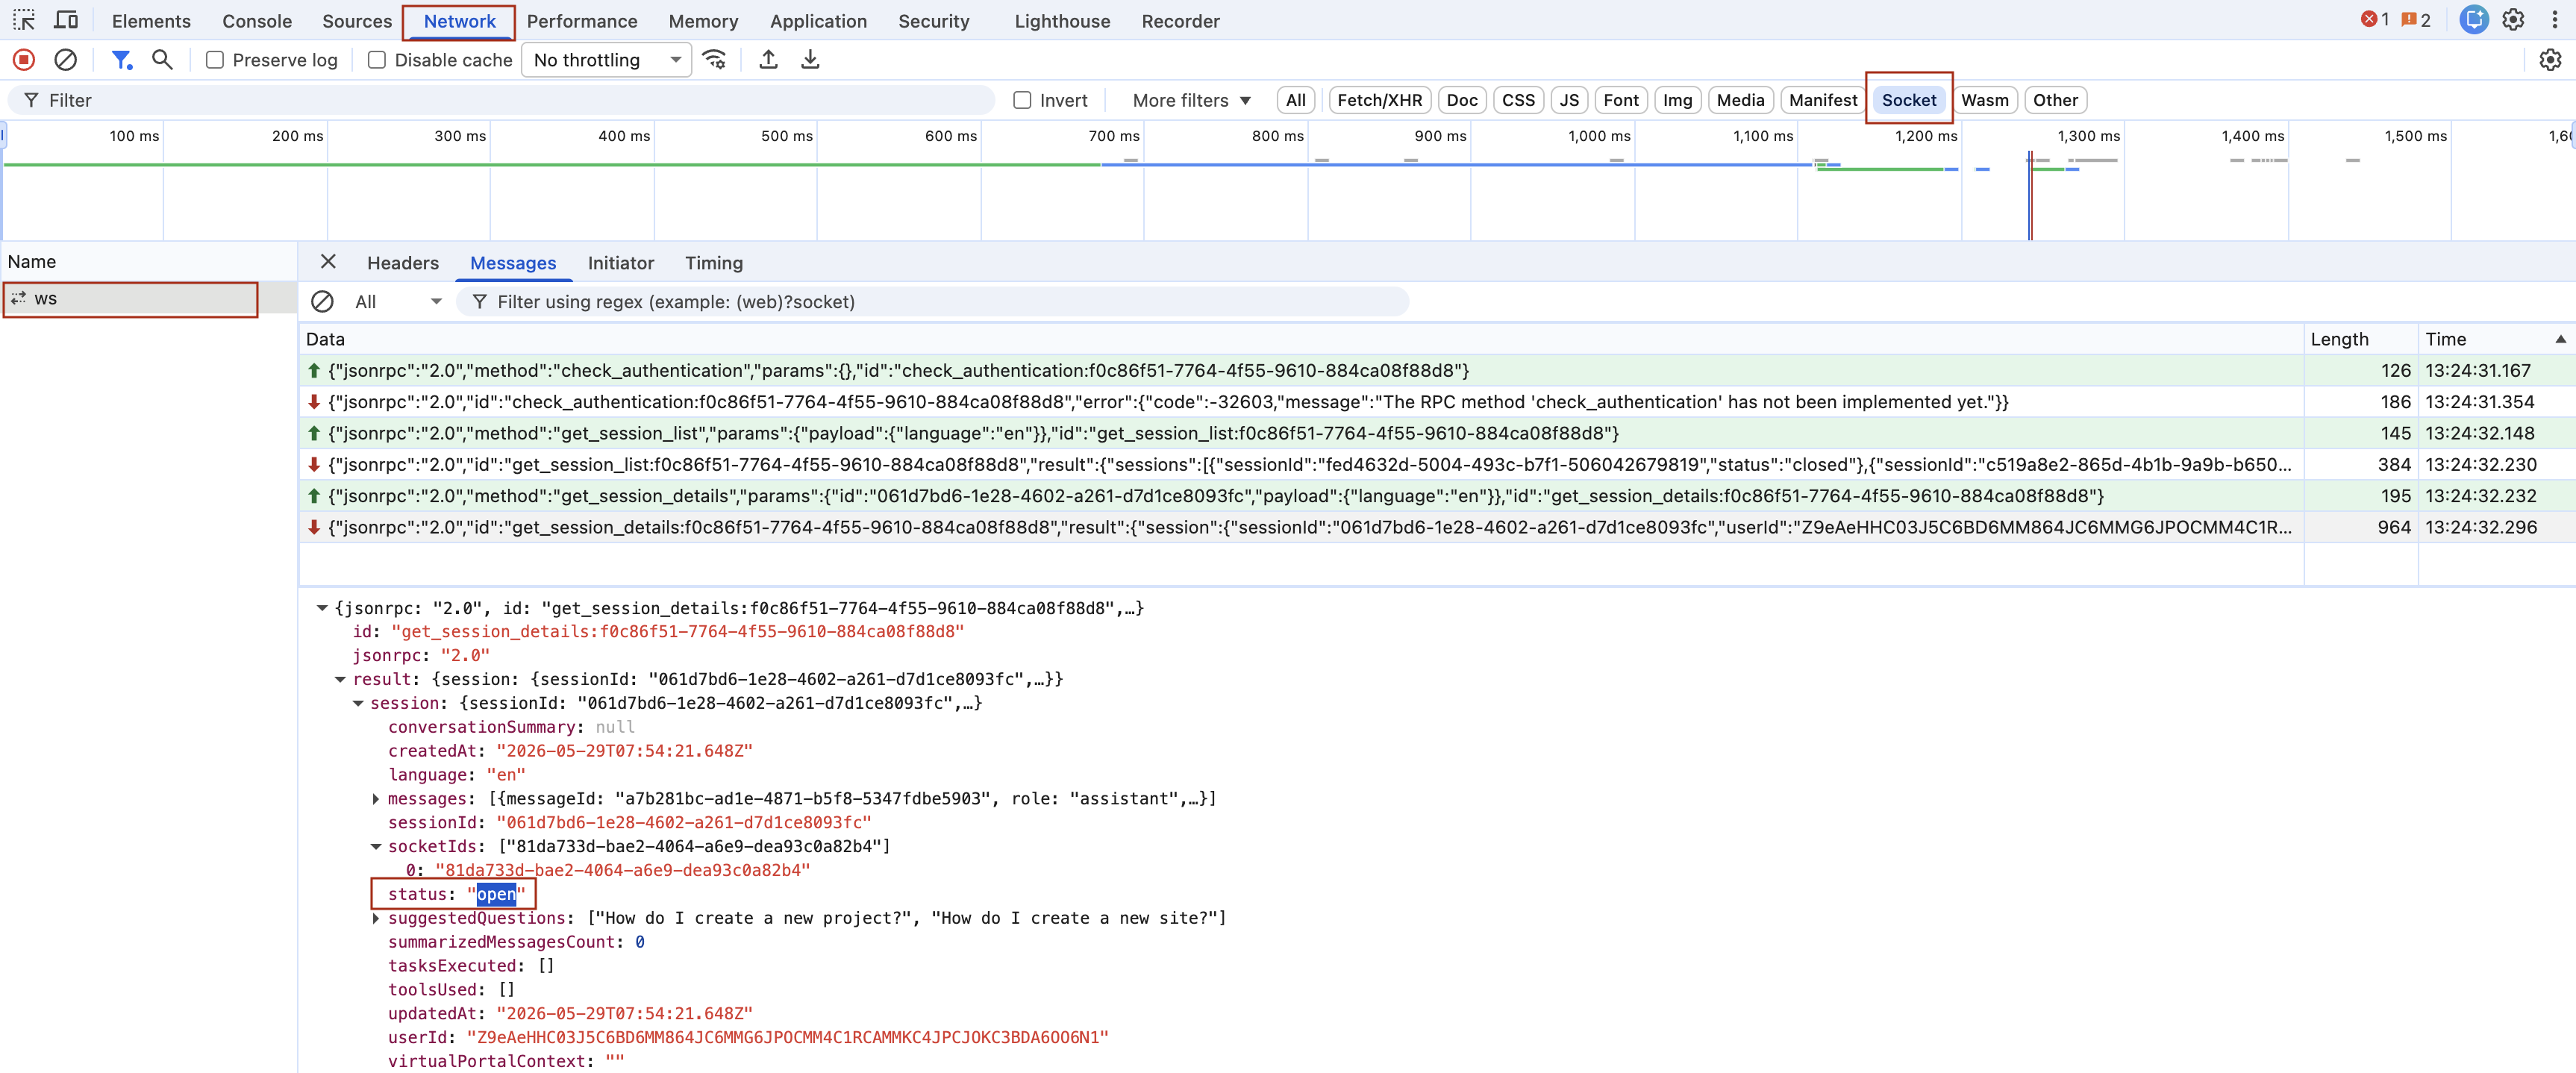2576x1073 pixels.
Task: Collapse the root jsonrpc object
Action: click(322, 608)
